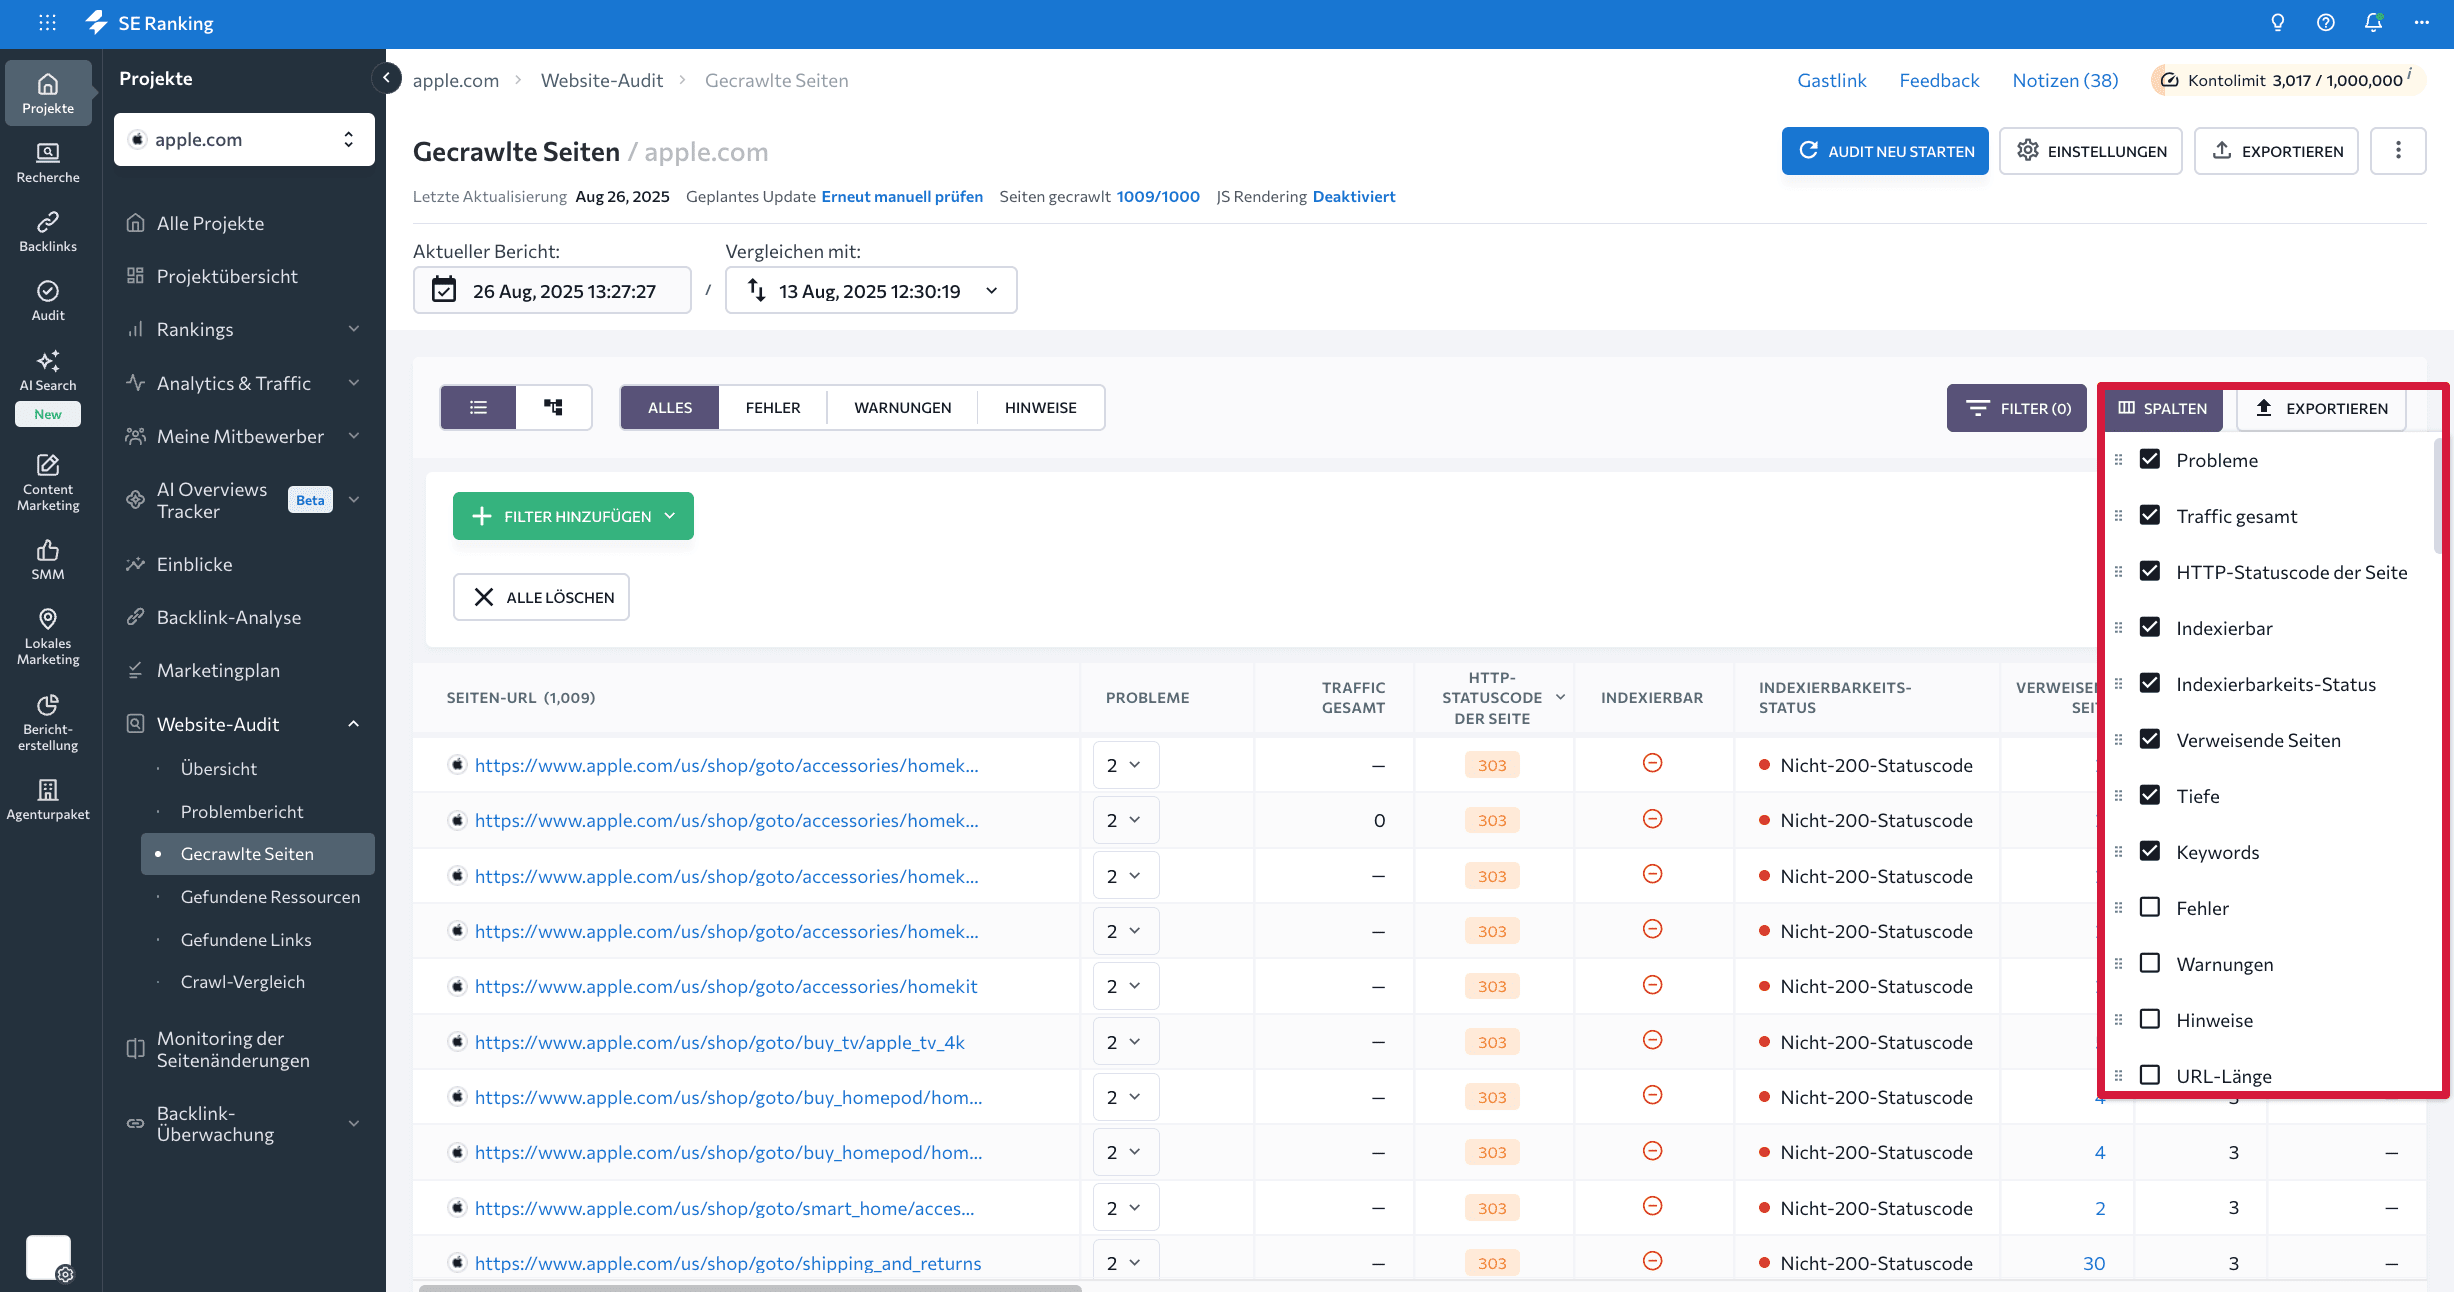Open Einstellungen button
This screenshot has height=1292, width=2455.
tap(2091, 151)
